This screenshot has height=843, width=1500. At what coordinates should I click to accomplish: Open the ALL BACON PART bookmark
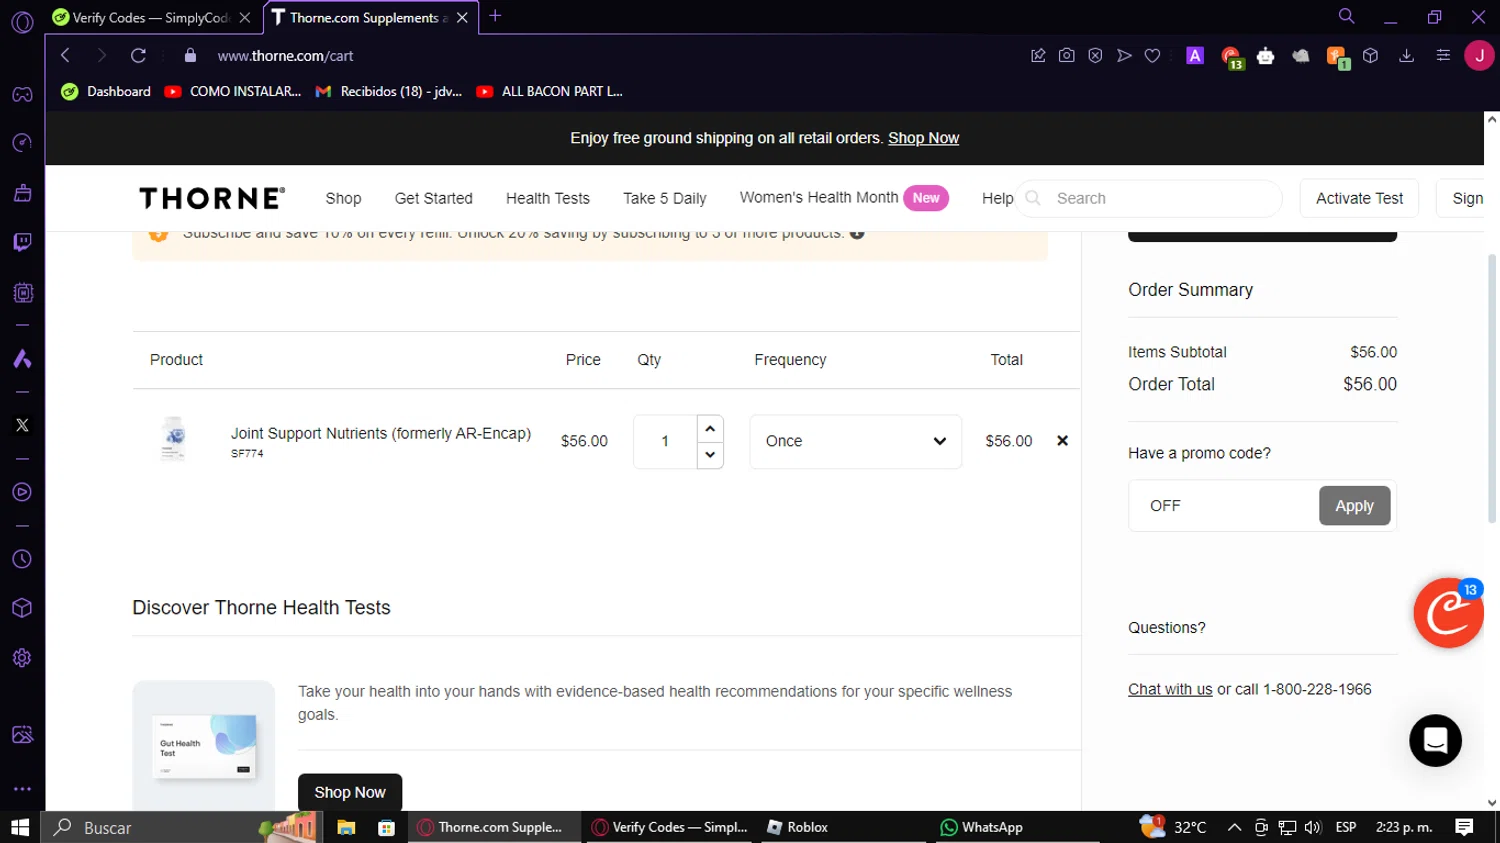549,91
